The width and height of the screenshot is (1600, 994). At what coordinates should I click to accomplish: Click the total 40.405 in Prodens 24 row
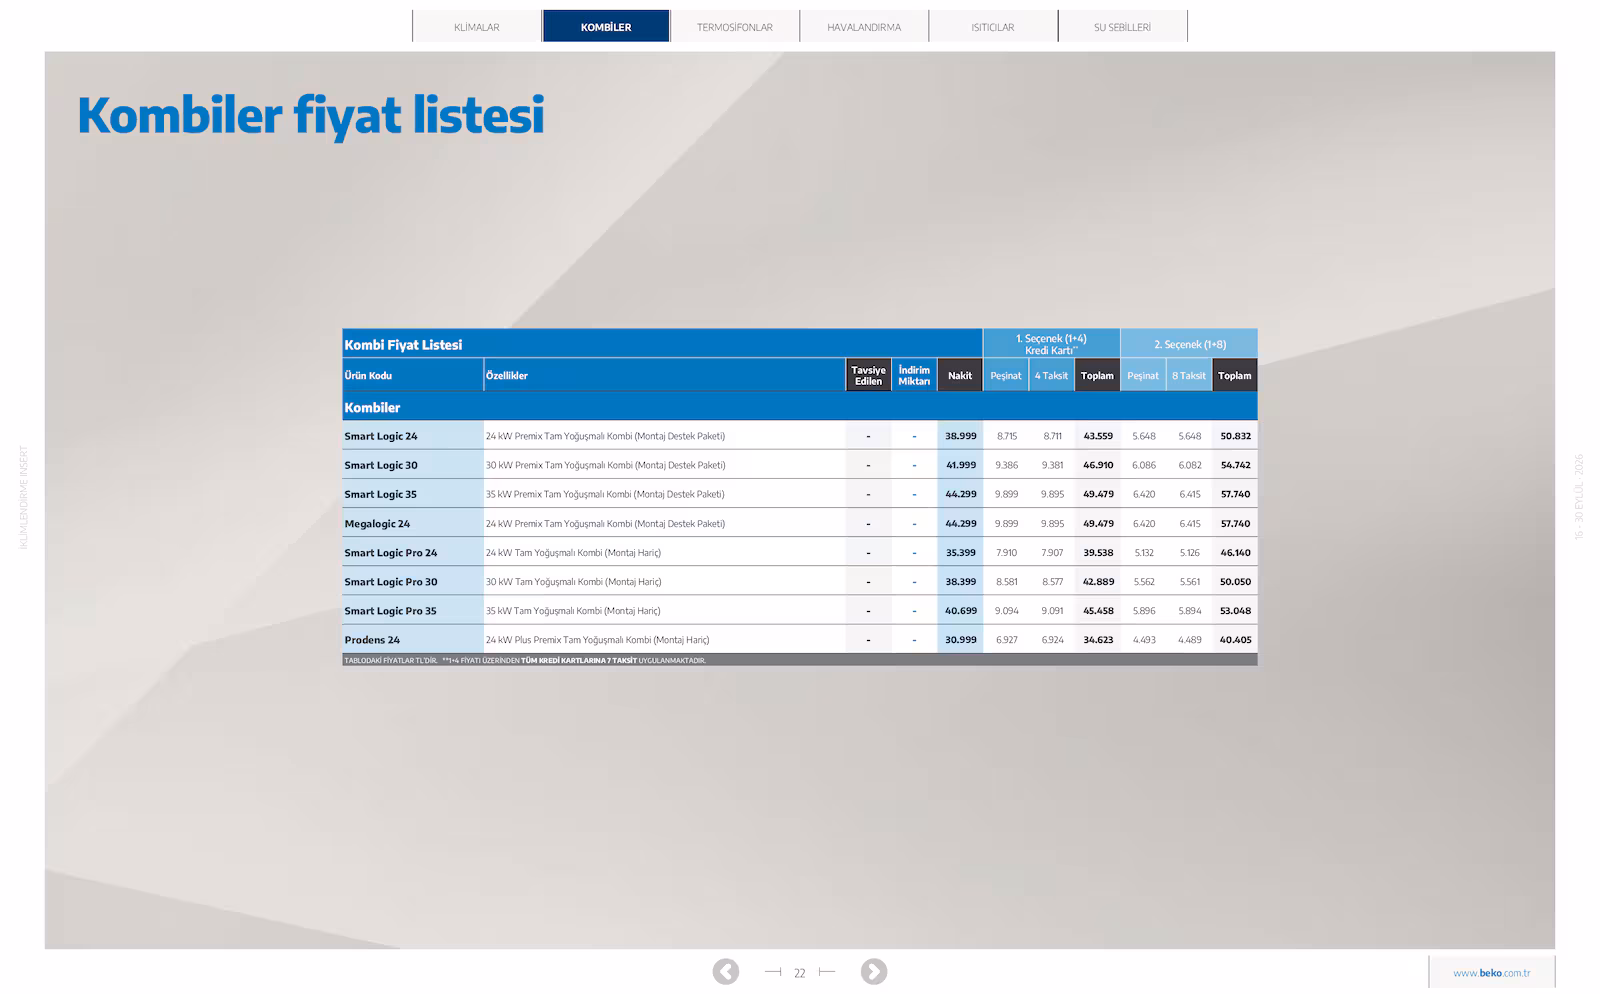click(1236, 640)
